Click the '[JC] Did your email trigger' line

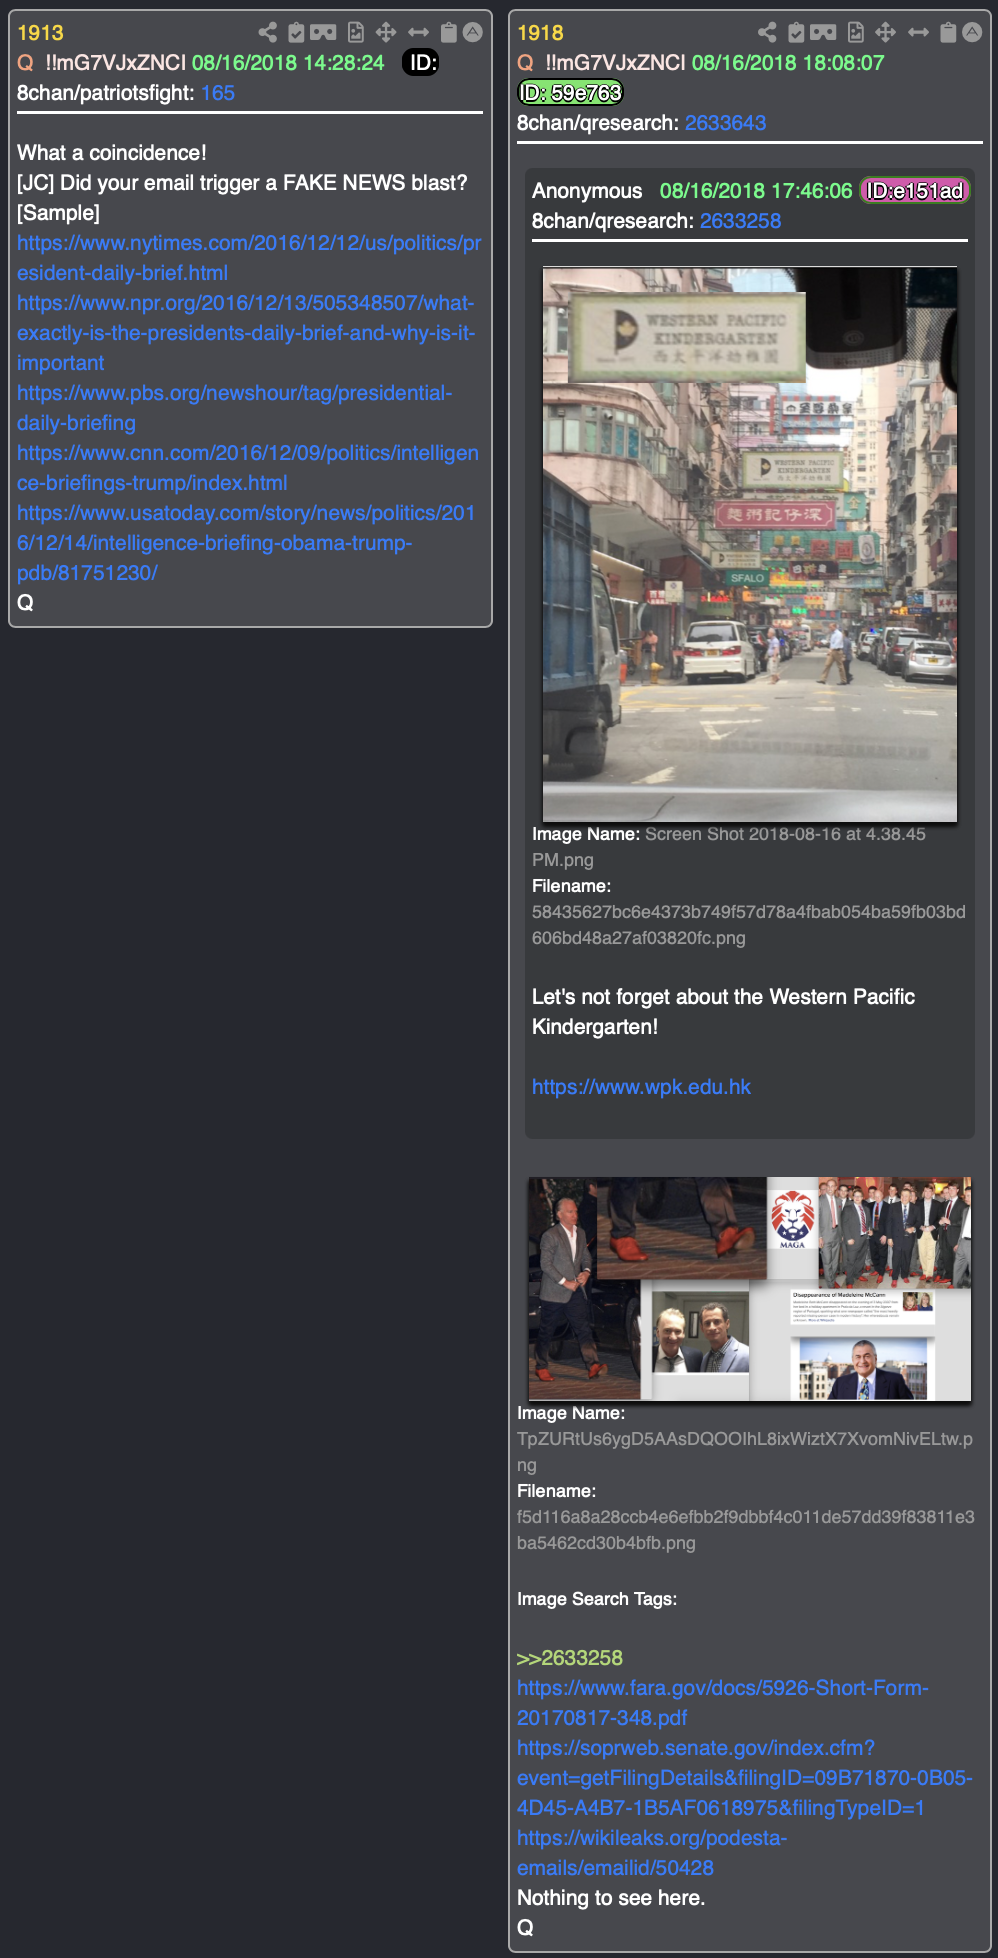(242, 183)
